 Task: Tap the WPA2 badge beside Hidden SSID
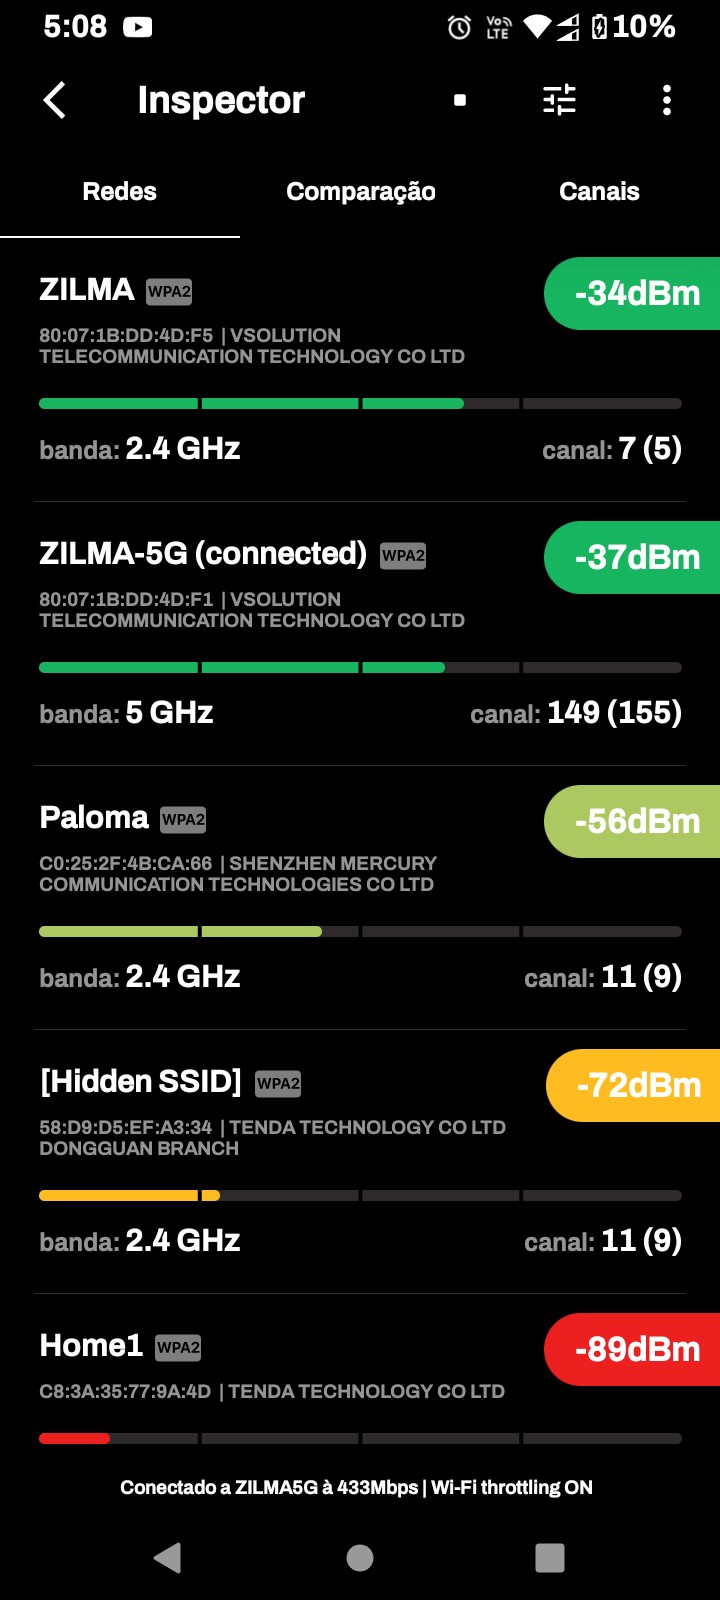point(278,1084)
